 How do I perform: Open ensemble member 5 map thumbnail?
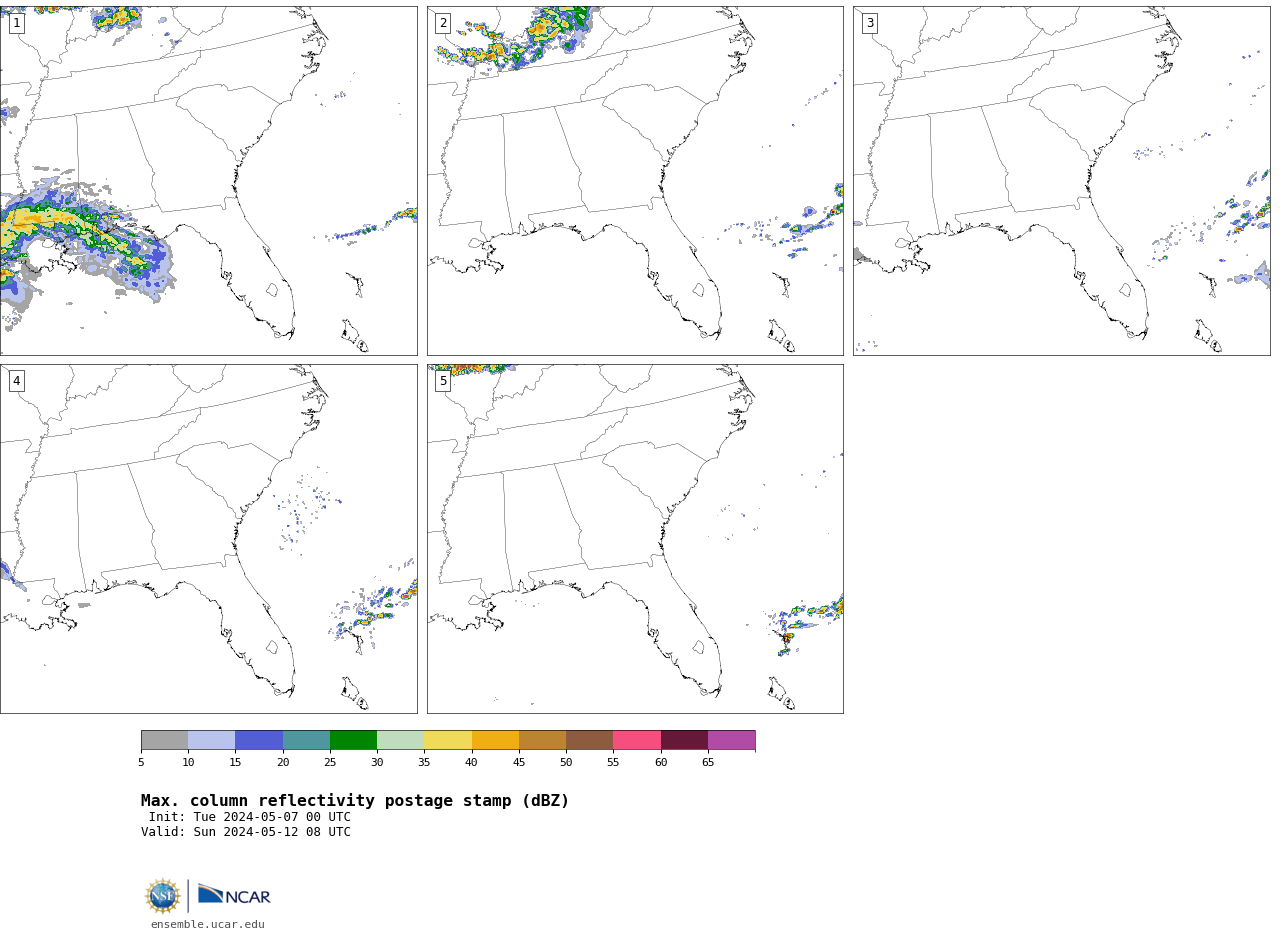[635, 539]
